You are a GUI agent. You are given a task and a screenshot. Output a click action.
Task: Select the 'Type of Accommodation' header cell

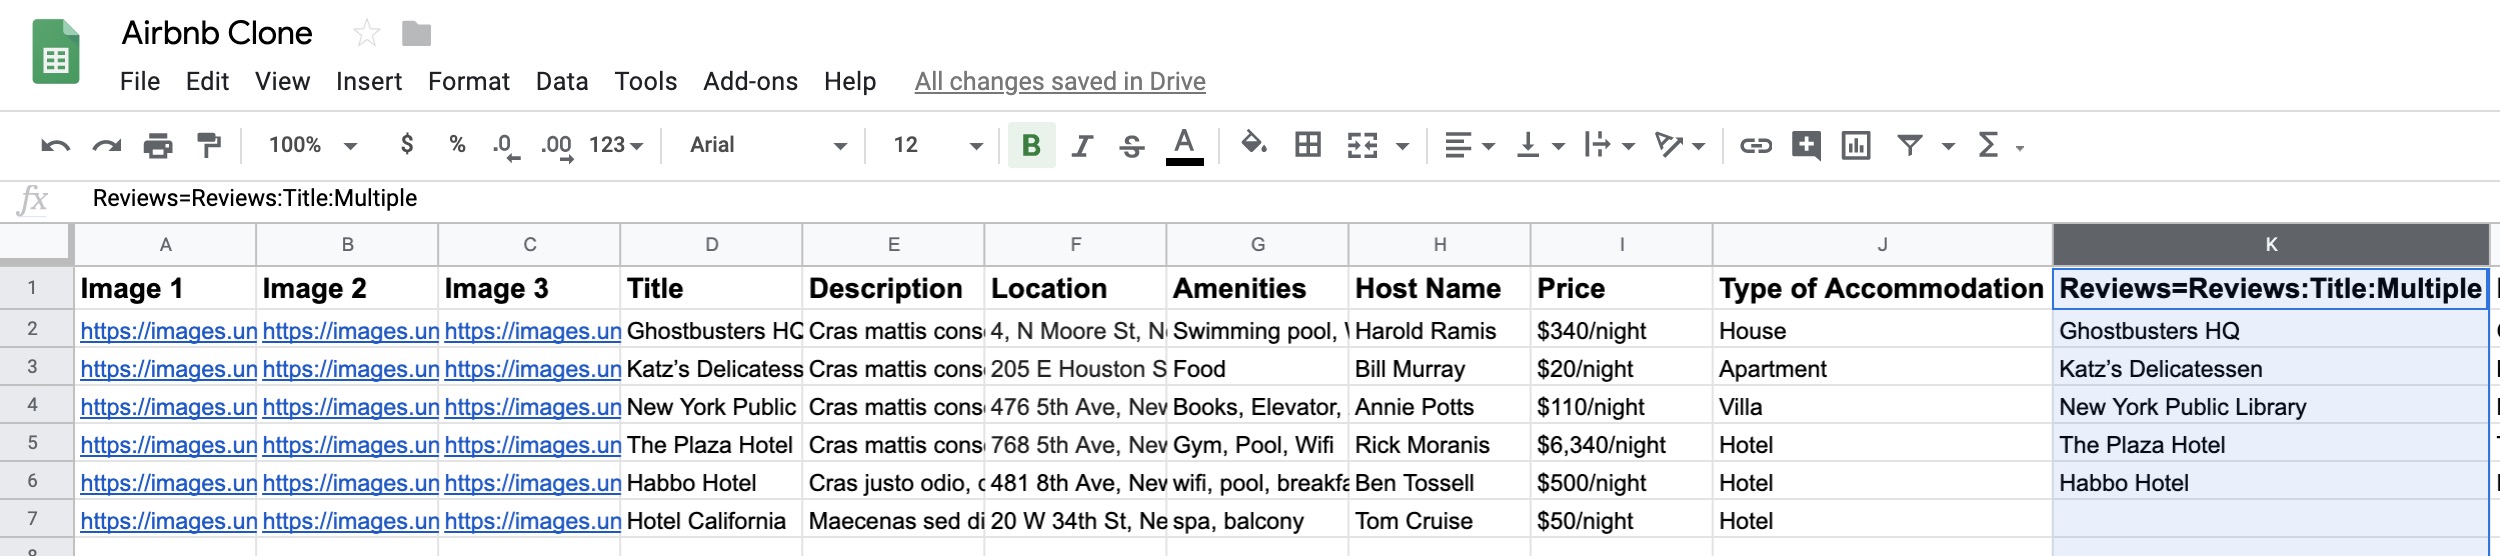coord(1882,288)
